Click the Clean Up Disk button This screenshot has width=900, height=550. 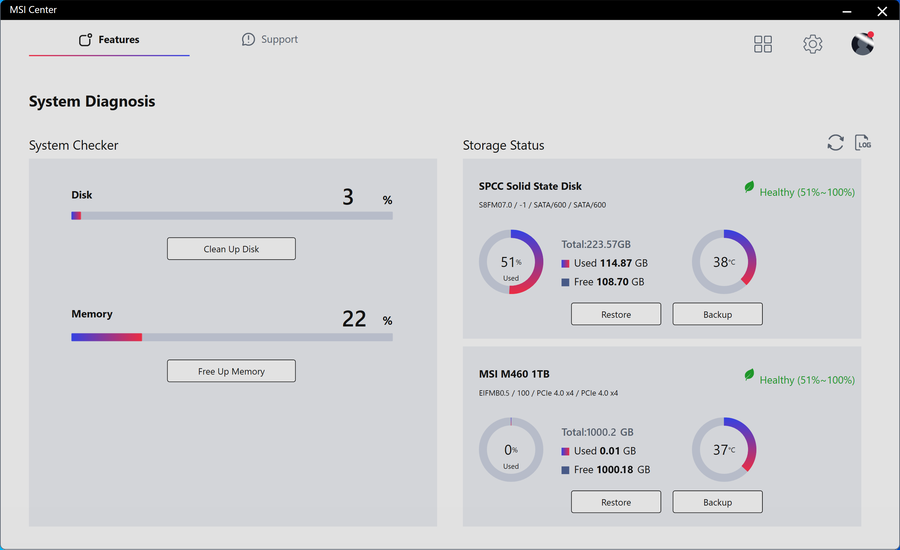tap(231, 249)
